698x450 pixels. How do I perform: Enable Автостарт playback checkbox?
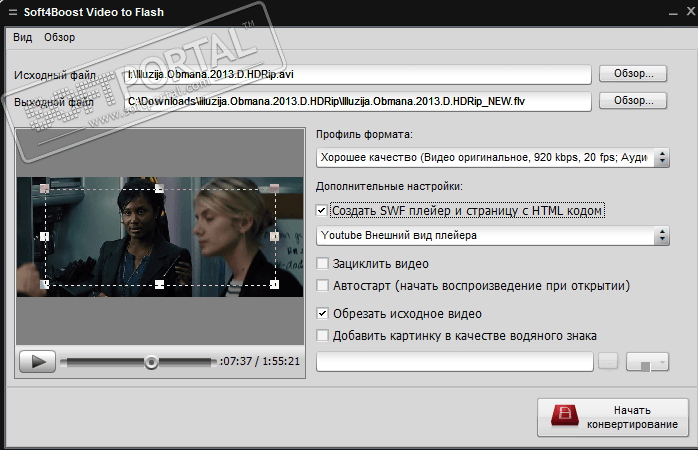pos(322,285)
